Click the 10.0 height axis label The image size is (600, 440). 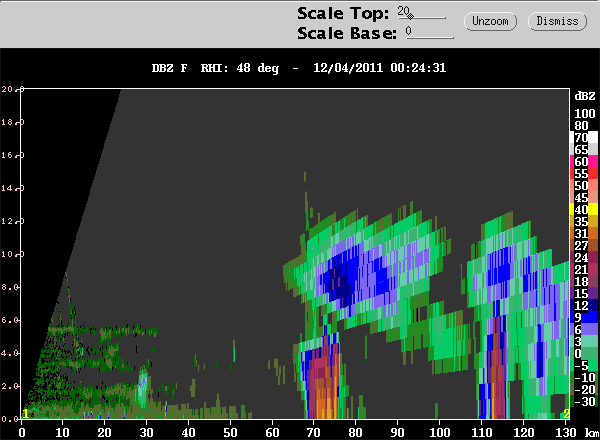point(13,254)
